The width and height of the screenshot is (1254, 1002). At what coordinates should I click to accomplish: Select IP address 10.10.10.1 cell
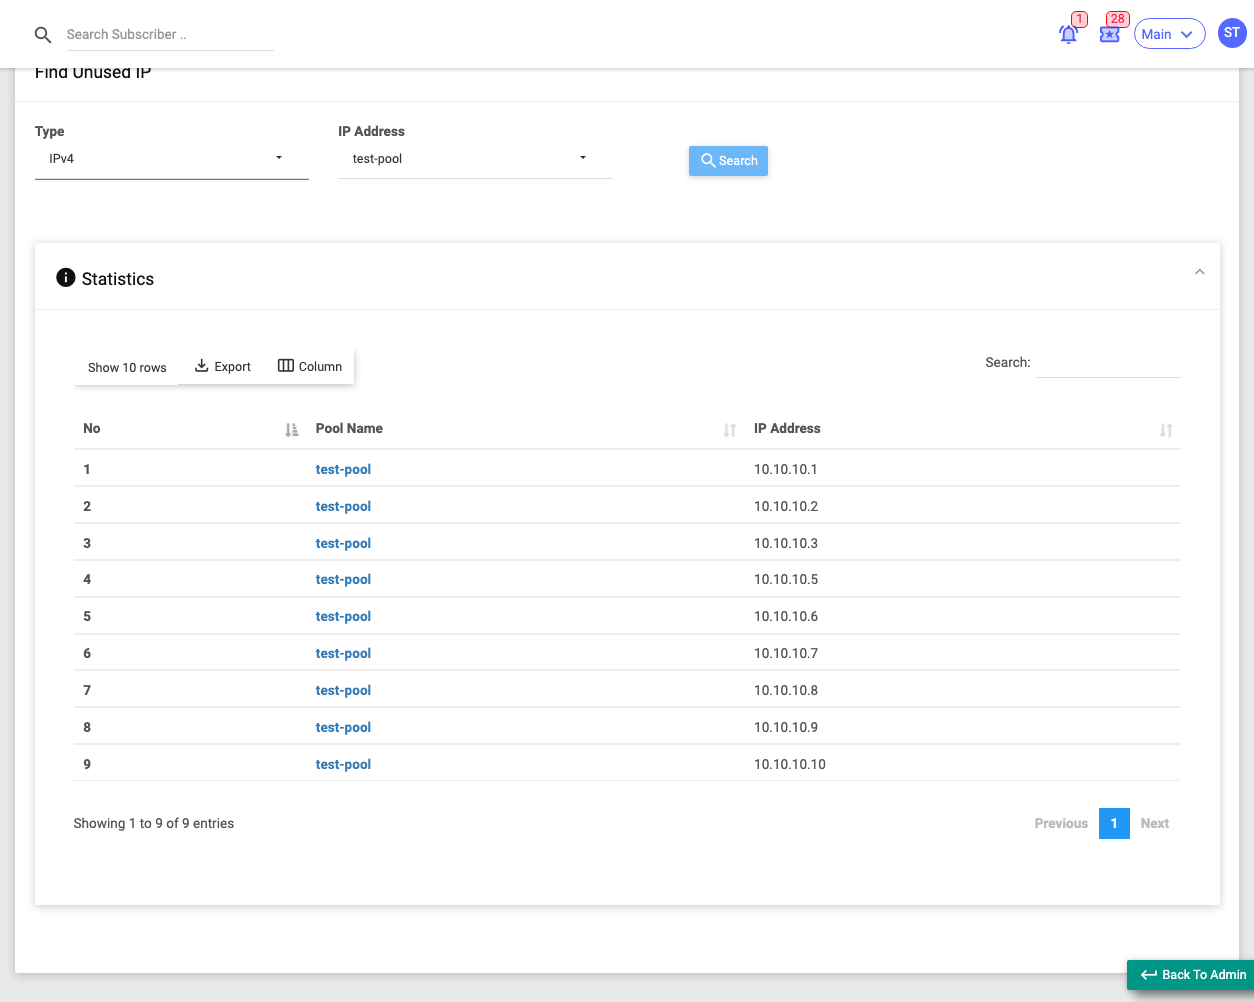coord(786,469)
